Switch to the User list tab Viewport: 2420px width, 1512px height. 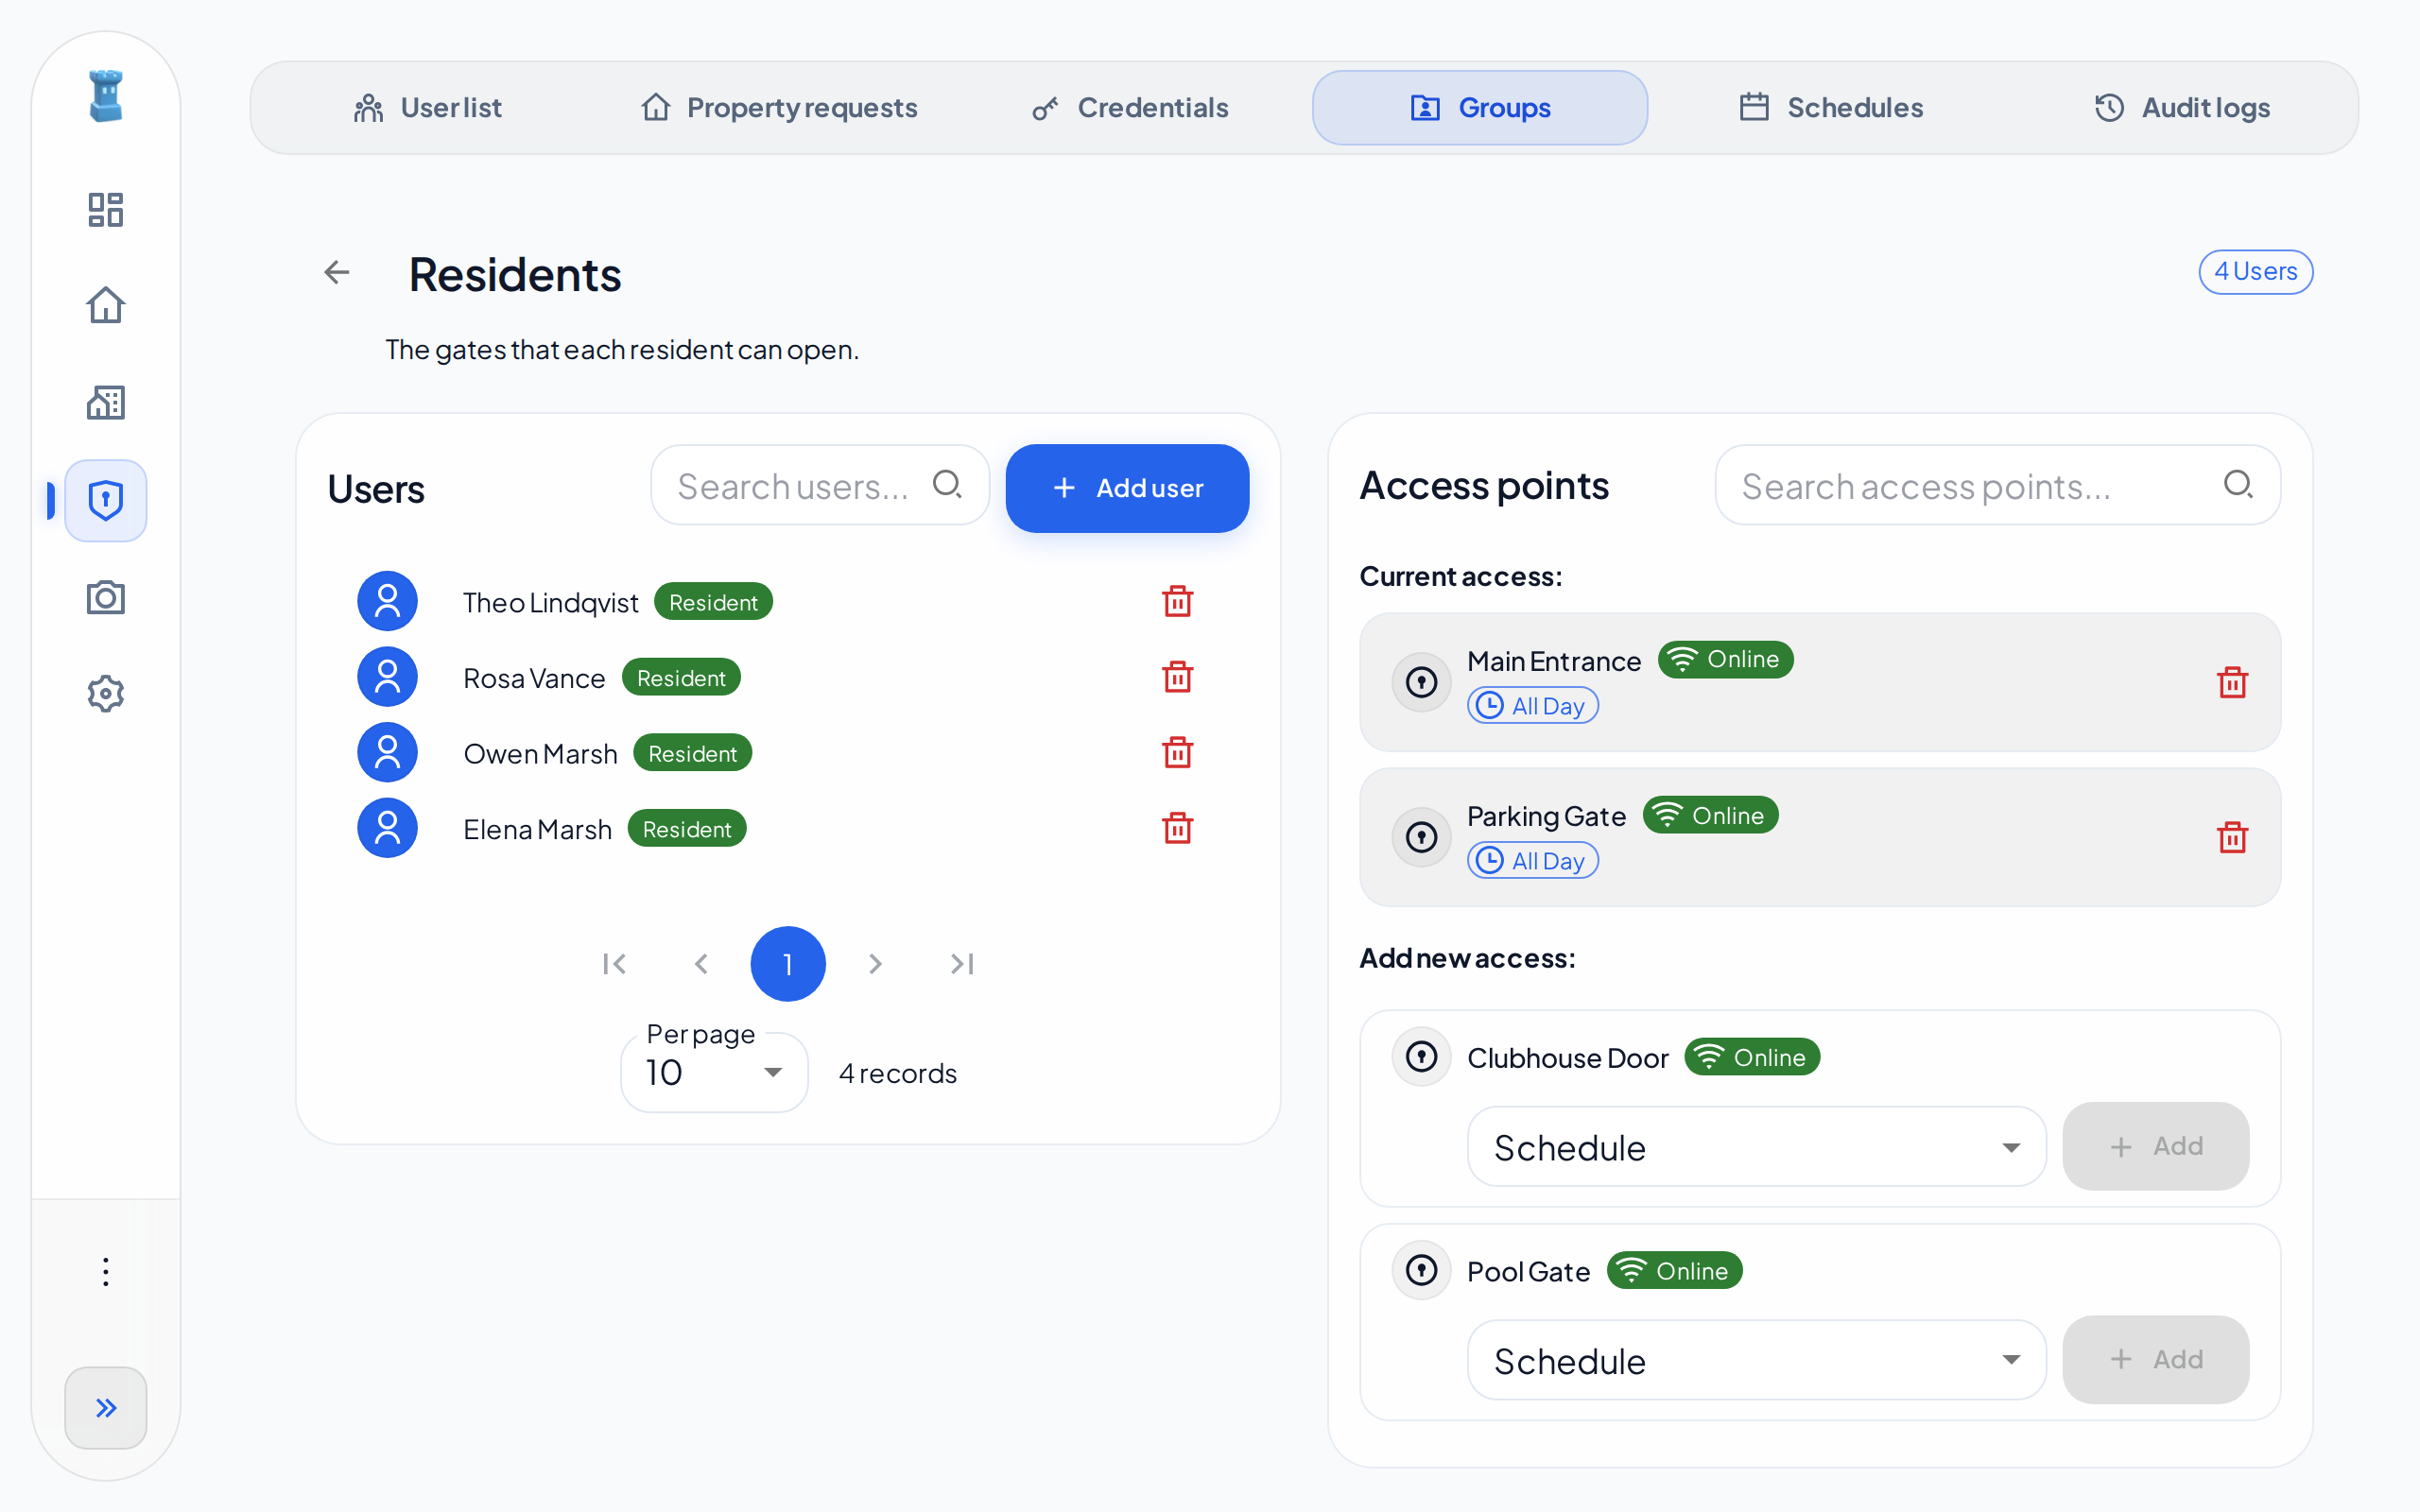(427, 108)
